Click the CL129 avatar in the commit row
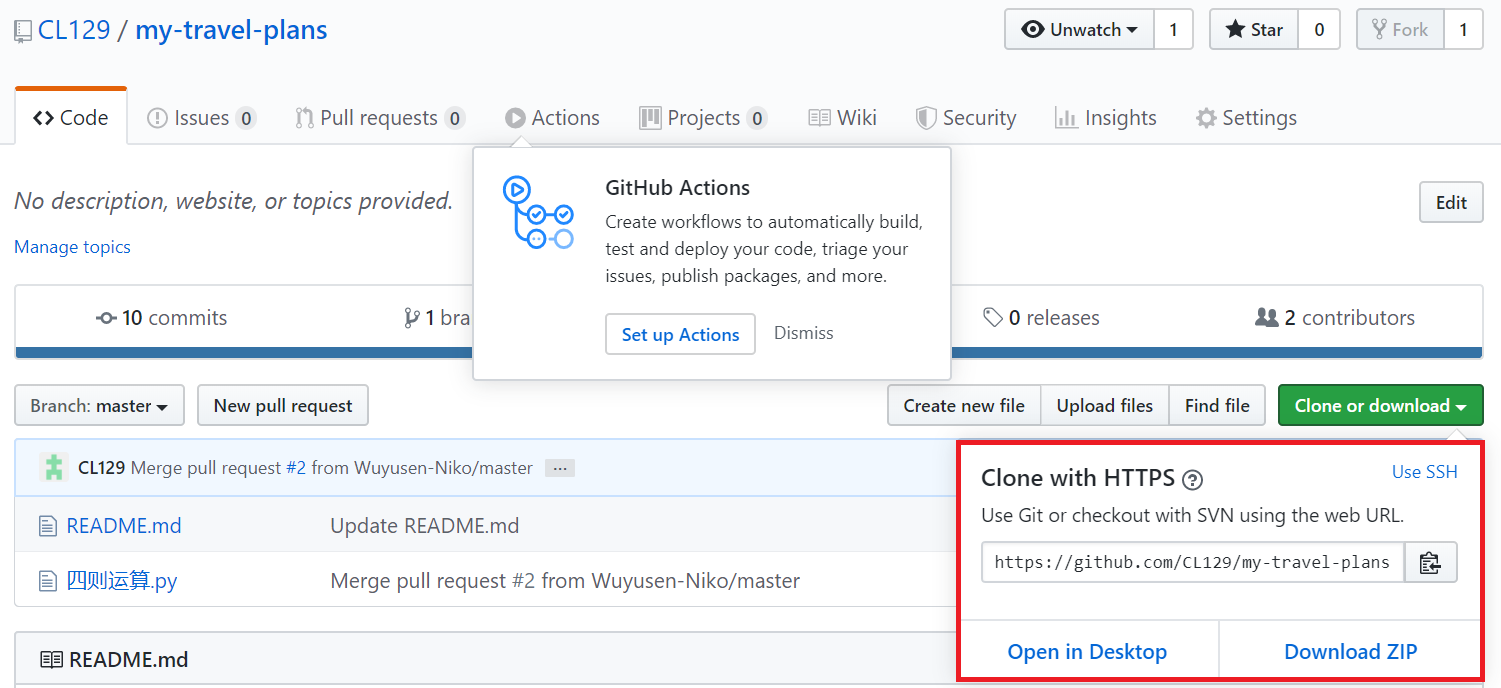This screenshot has height=688, width=1501. [54, 467]
